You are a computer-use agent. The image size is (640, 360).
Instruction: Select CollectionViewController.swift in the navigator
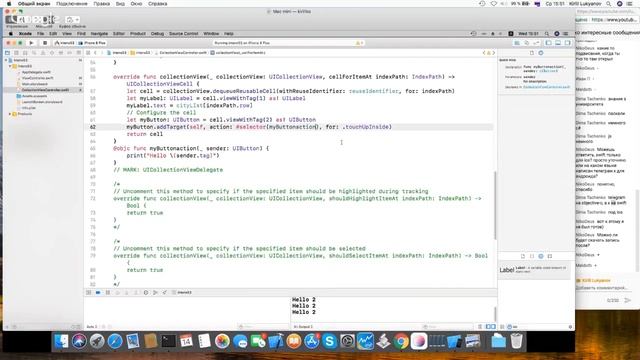pyautogui.click(x=44, y=90)
